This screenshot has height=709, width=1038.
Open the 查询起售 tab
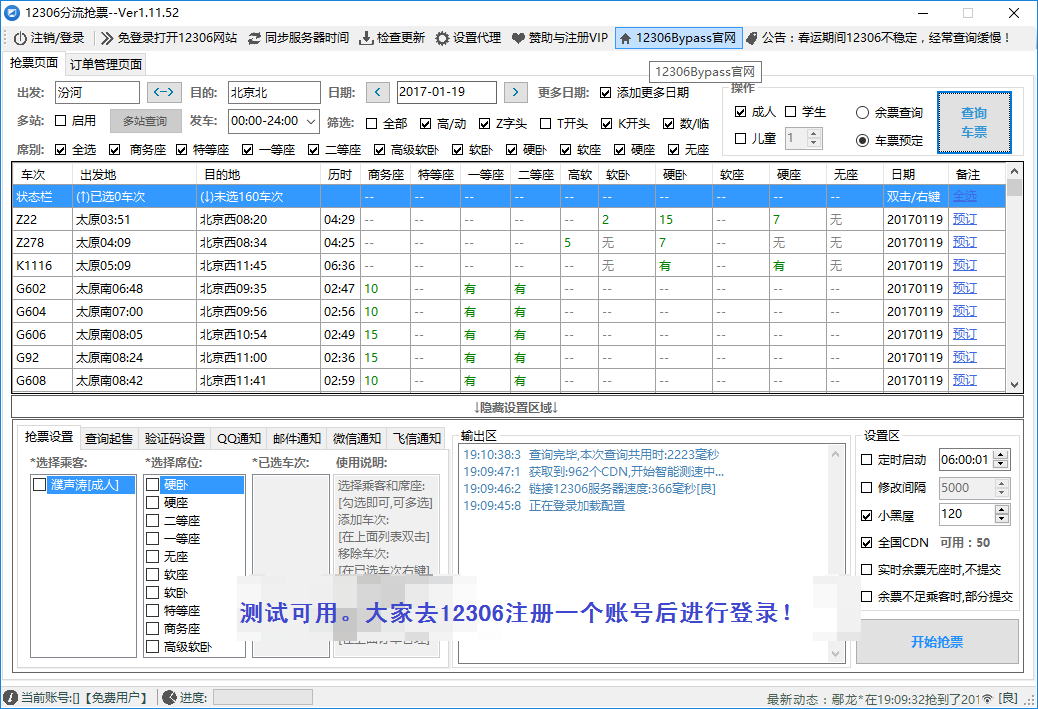[109, 438]
